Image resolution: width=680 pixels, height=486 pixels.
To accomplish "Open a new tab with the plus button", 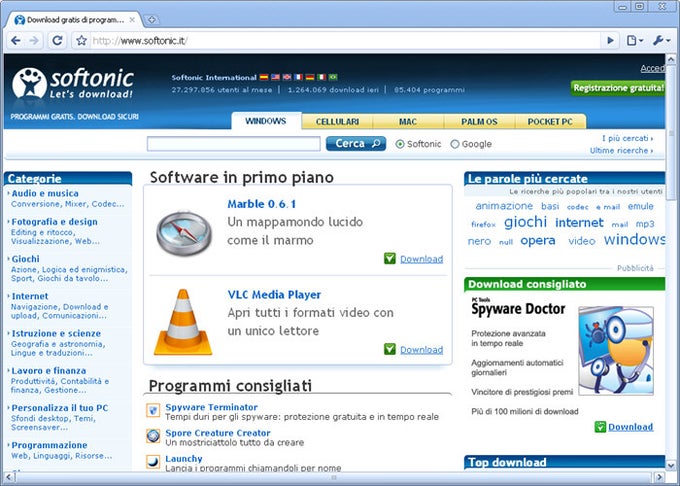I will click(x=151, y=20).
